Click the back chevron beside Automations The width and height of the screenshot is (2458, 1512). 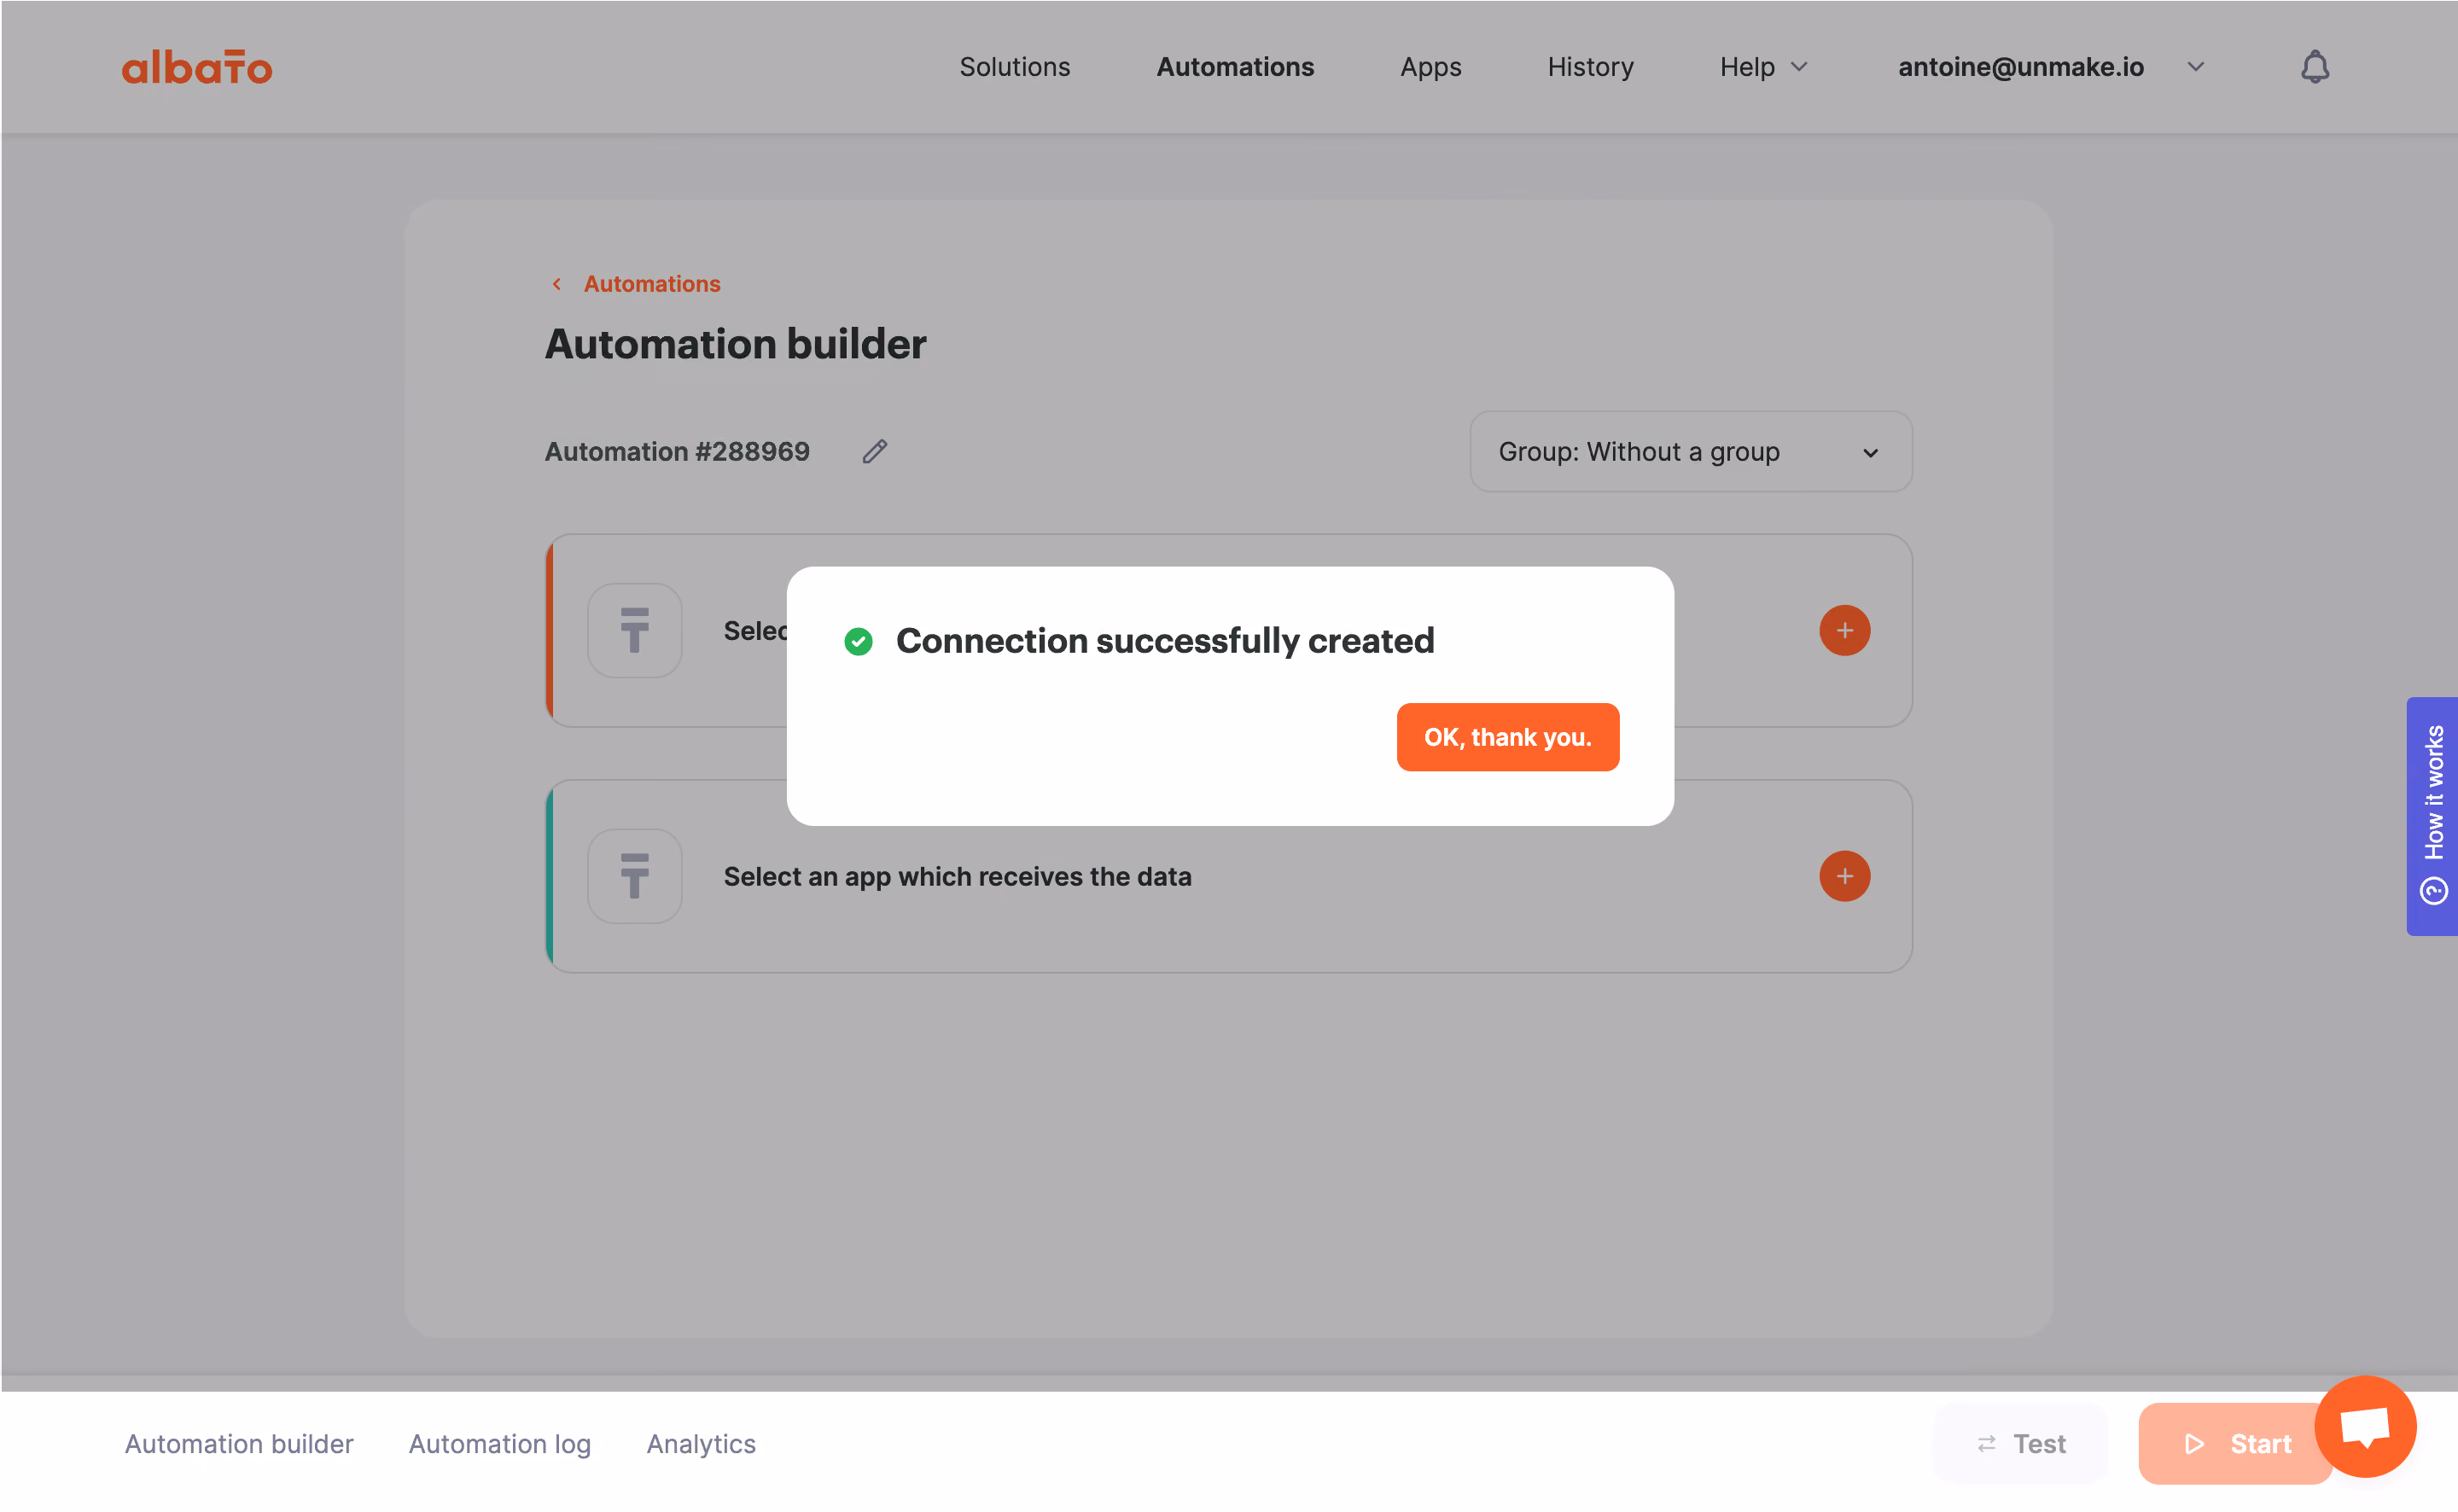pos(557,284)
